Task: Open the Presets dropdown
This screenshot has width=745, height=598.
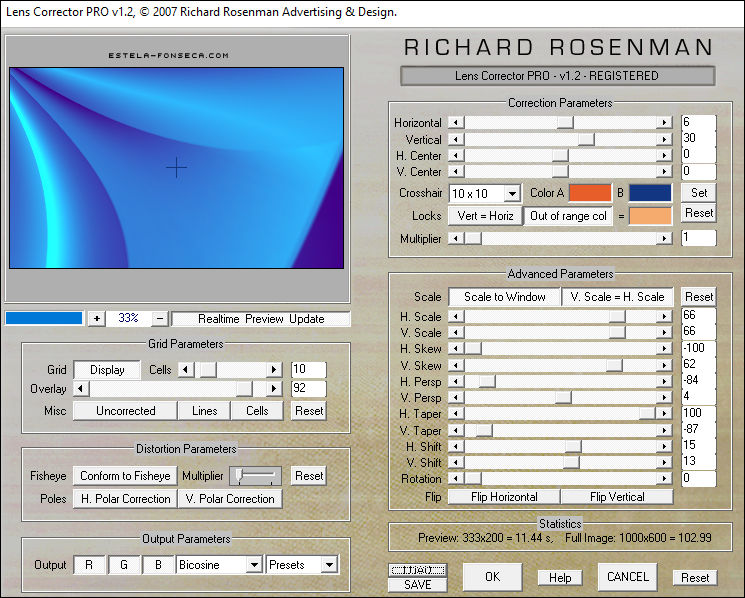Action: [329, 565]
